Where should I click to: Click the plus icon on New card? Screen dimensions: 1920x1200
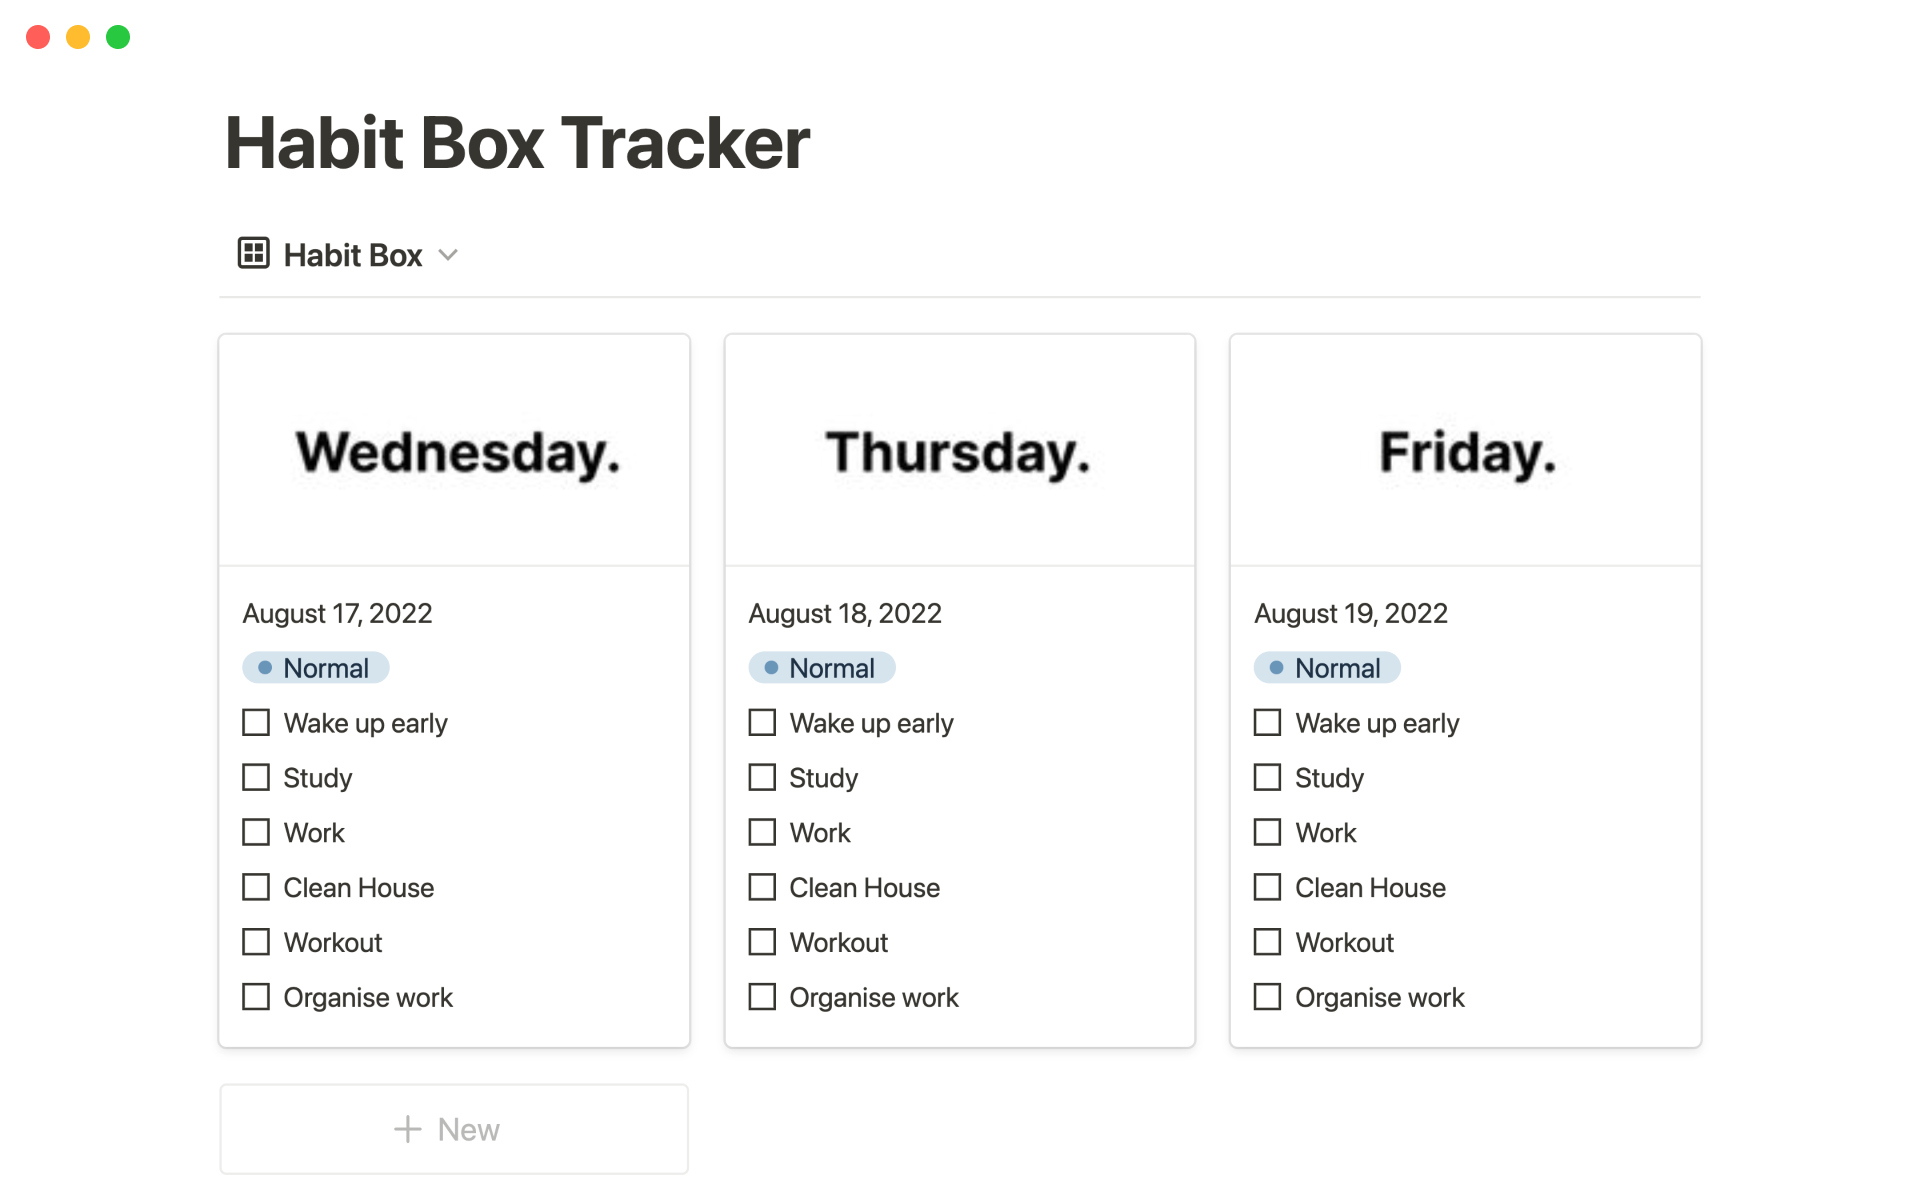(x=408, y=1129)
